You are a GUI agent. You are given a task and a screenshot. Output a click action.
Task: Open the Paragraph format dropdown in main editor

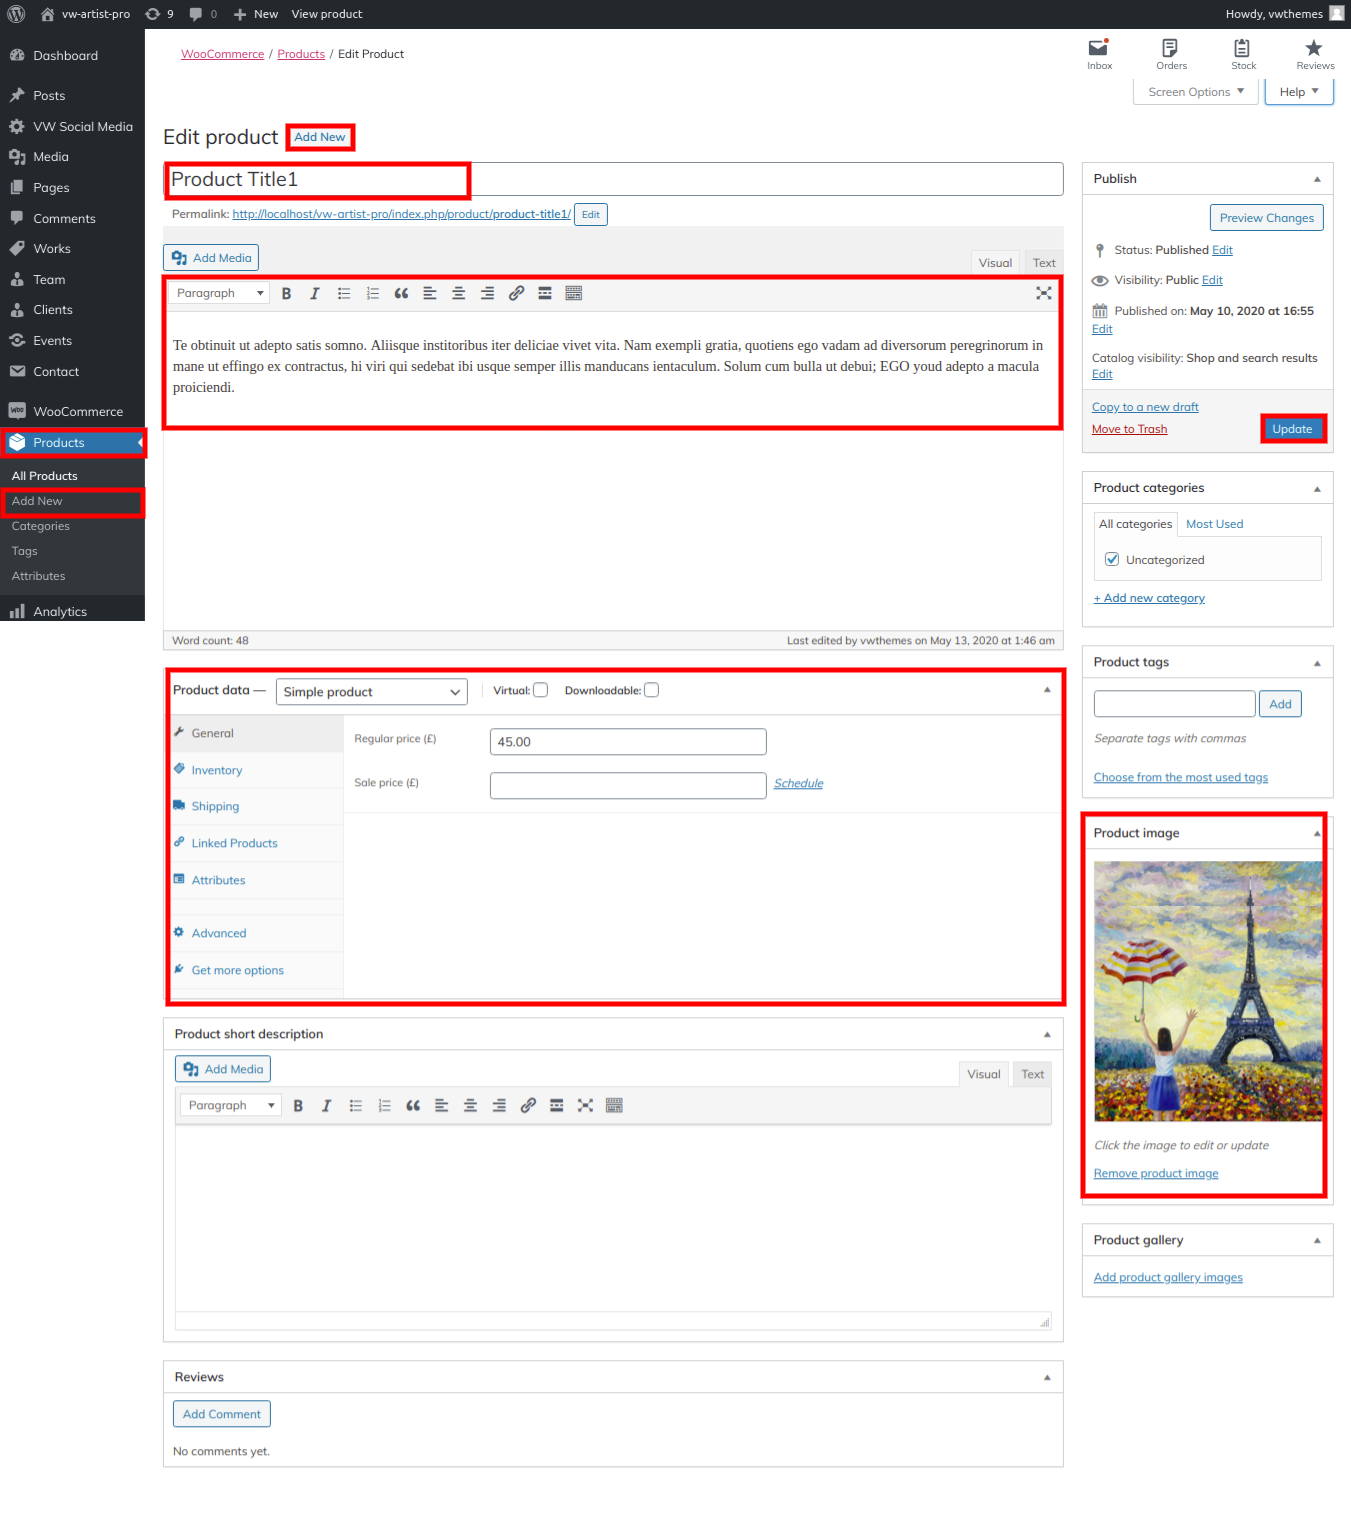coord(219,293)
